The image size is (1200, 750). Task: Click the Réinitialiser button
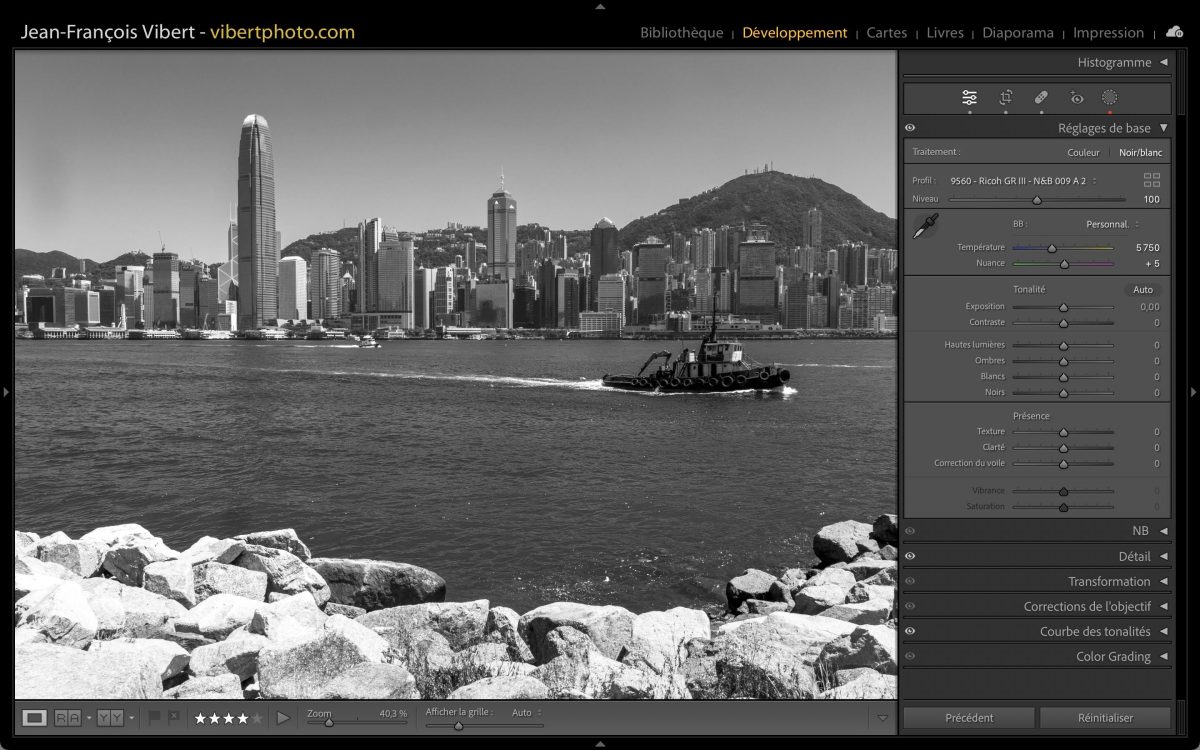[x=1104, y=717]
